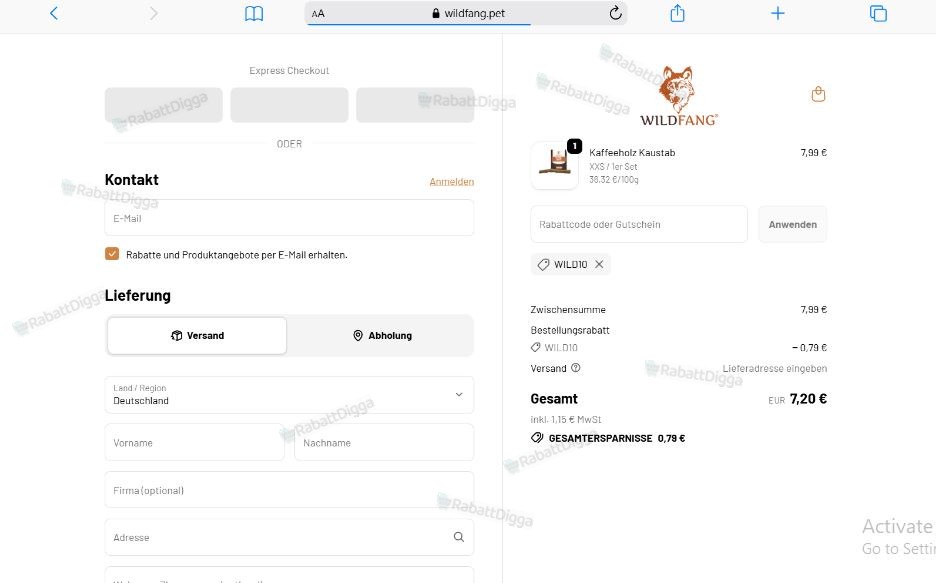Switch to the Abholung pickup option
The height and width of the screenshot is (583, 936).
[382, 335]
